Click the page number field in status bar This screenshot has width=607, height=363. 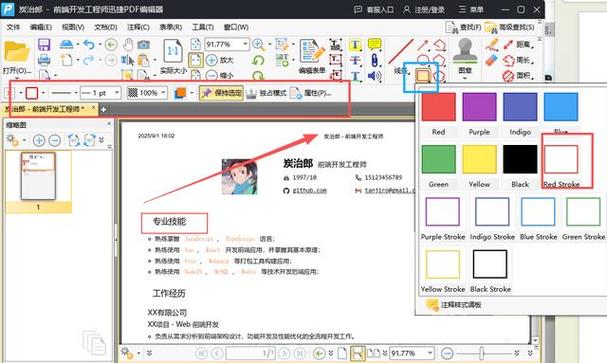[x=250, y=353]
